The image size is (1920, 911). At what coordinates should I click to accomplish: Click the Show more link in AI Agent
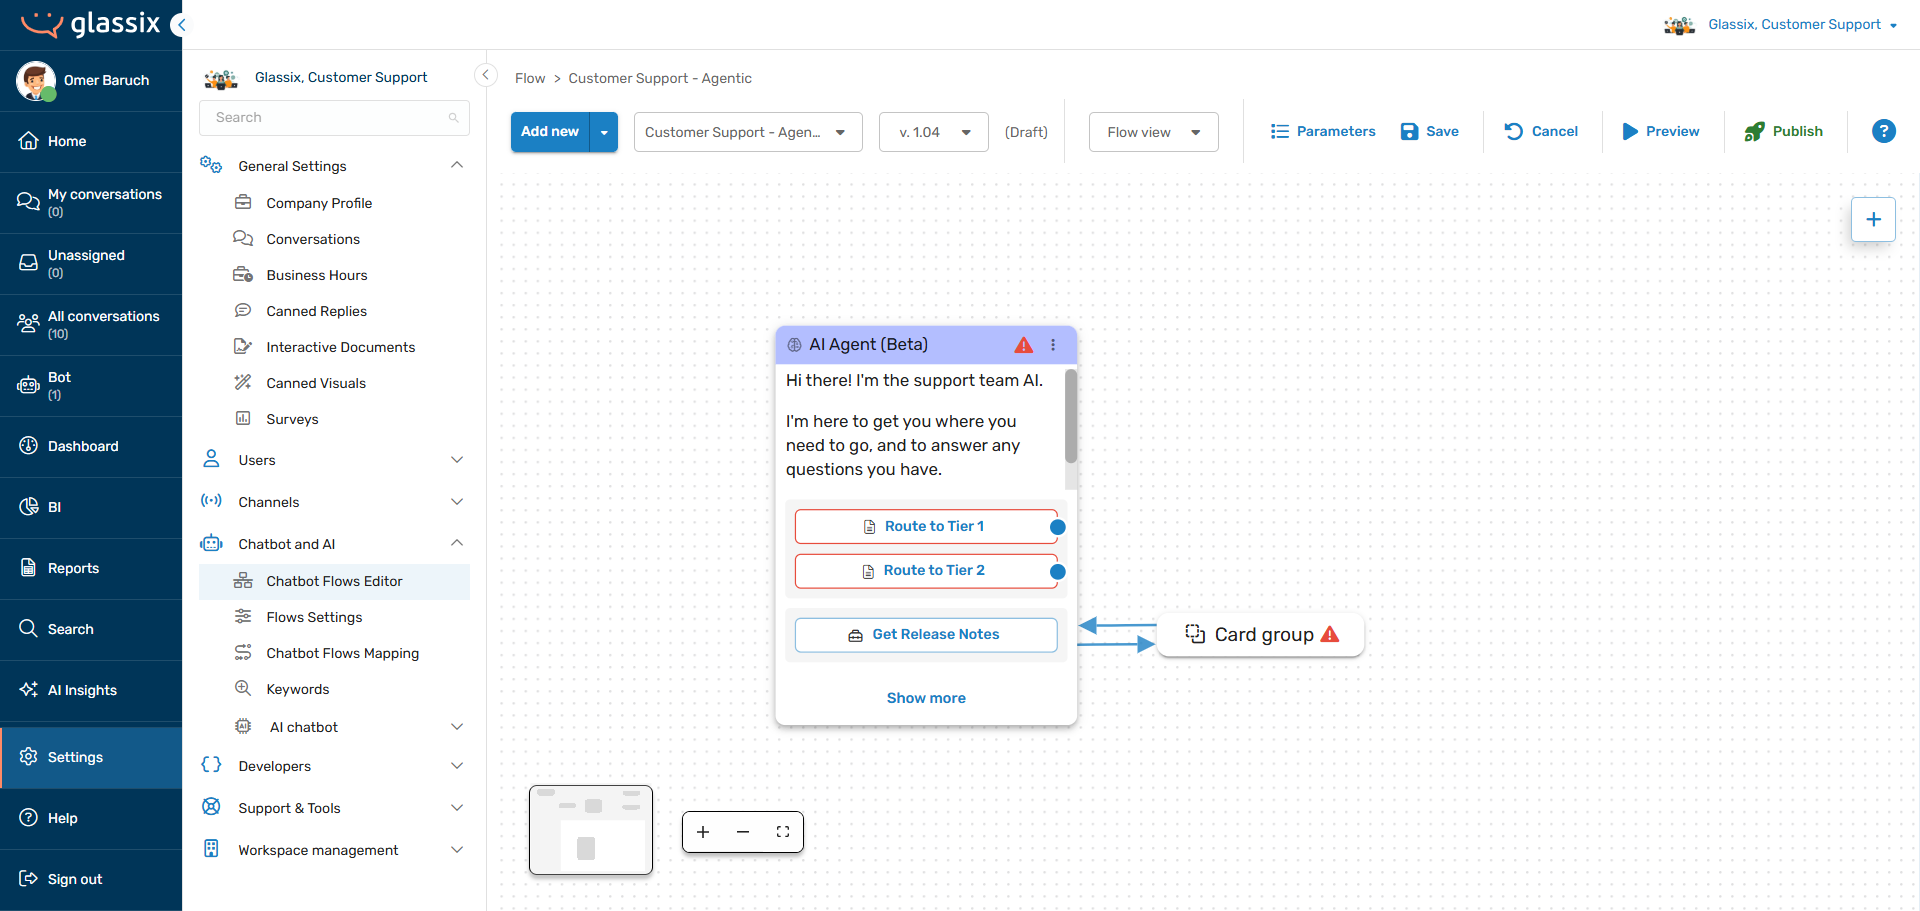click(926, 698)
